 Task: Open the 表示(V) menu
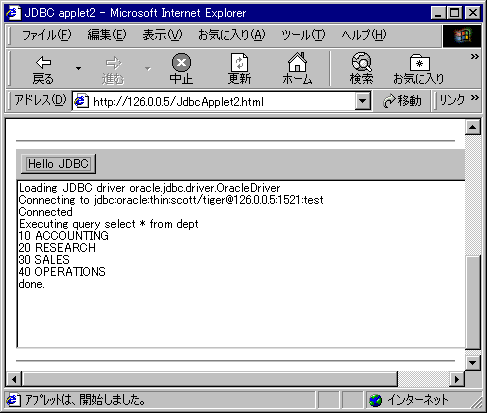point(162,35)
